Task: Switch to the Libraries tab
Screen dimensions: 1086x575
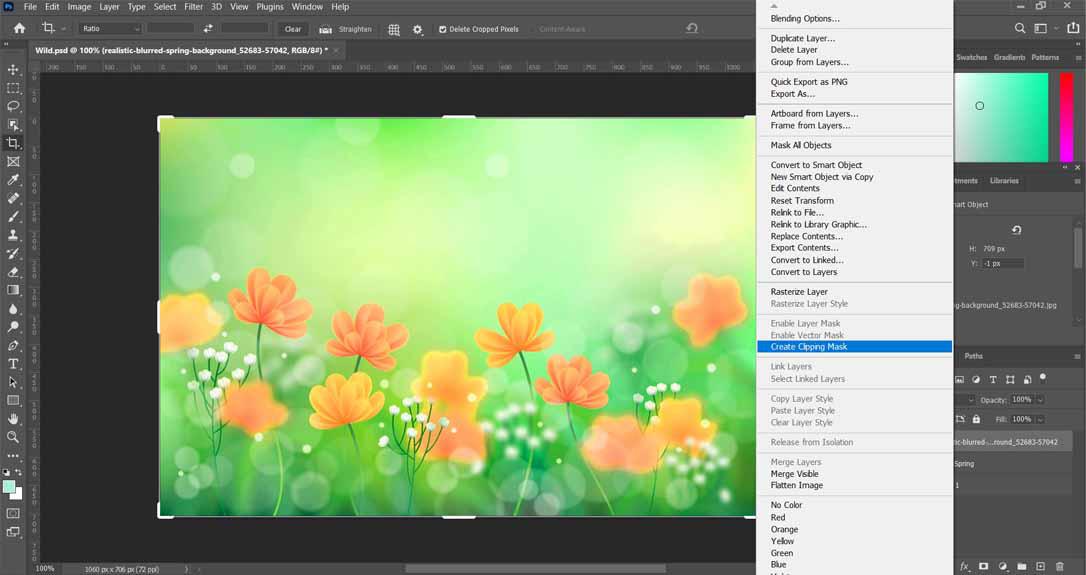Action: pyautogui.click(x=1004, y=181)
